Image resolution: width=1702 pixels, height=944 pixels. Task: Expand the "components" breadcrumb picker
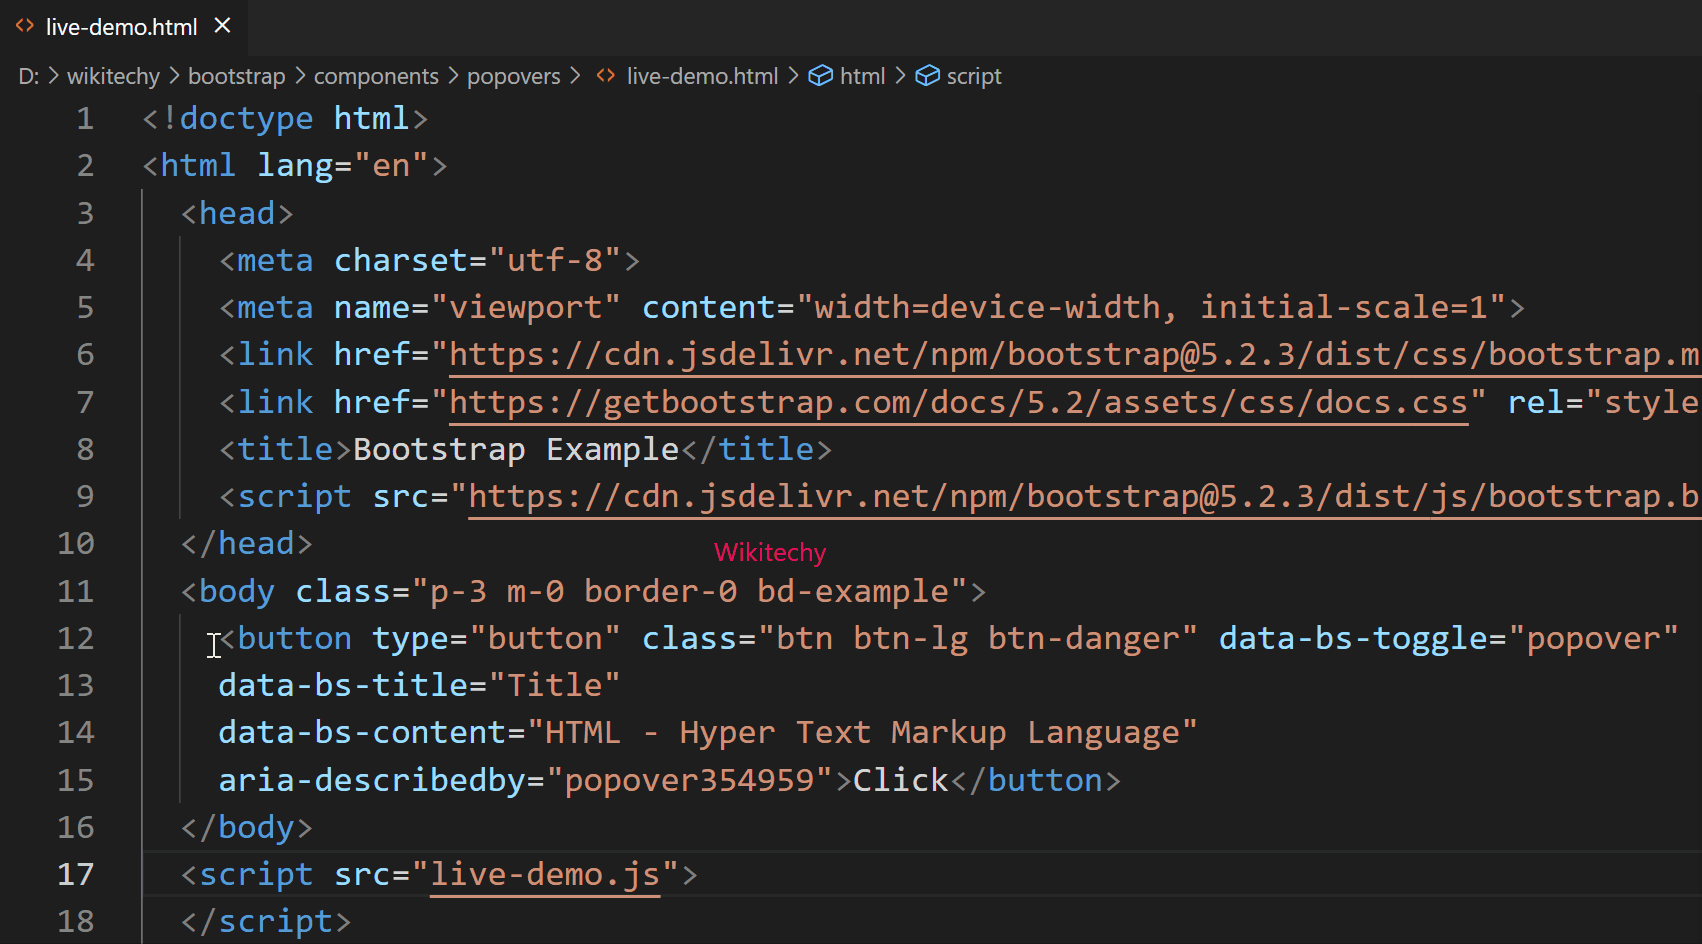pos(376,75)
